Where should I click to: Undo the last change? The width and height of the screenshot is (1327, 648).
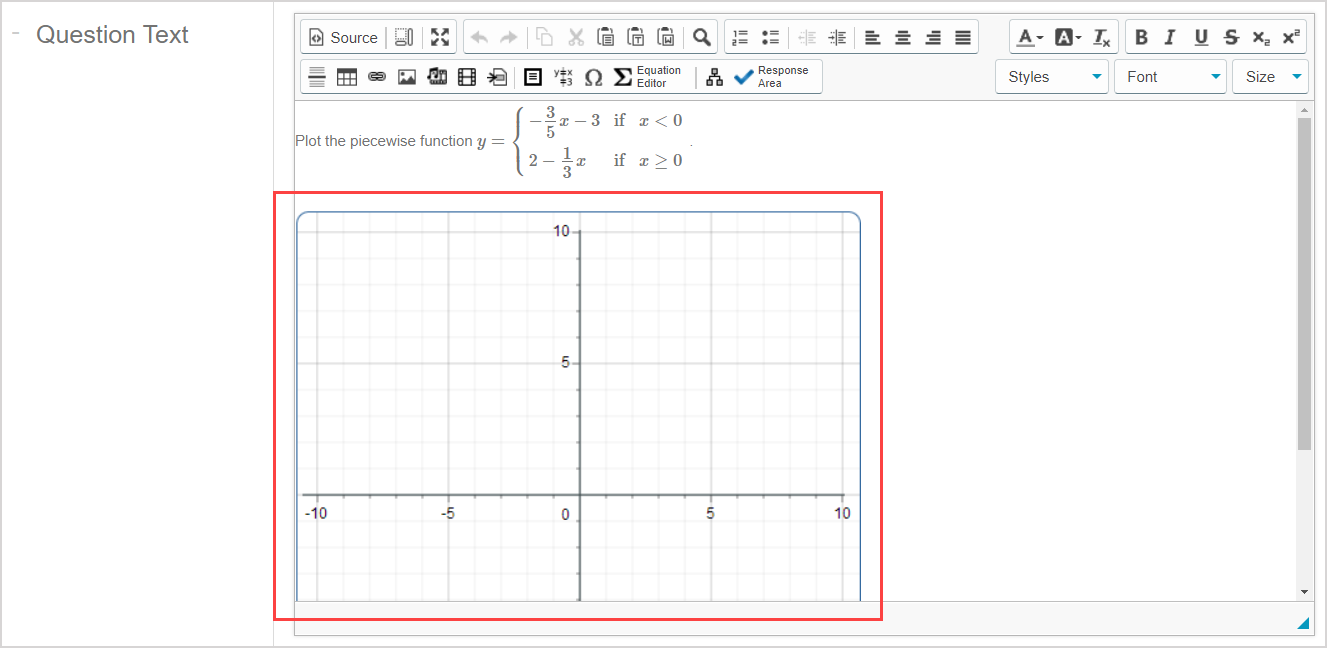click(x=479, y=37)
